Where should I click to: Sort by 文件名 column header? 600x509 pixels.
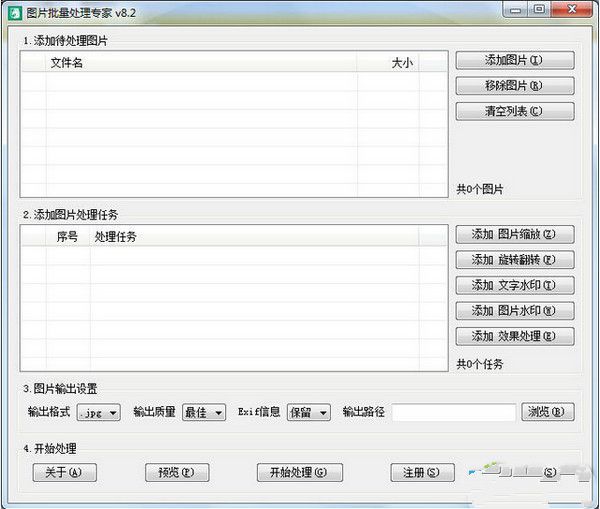202,62
